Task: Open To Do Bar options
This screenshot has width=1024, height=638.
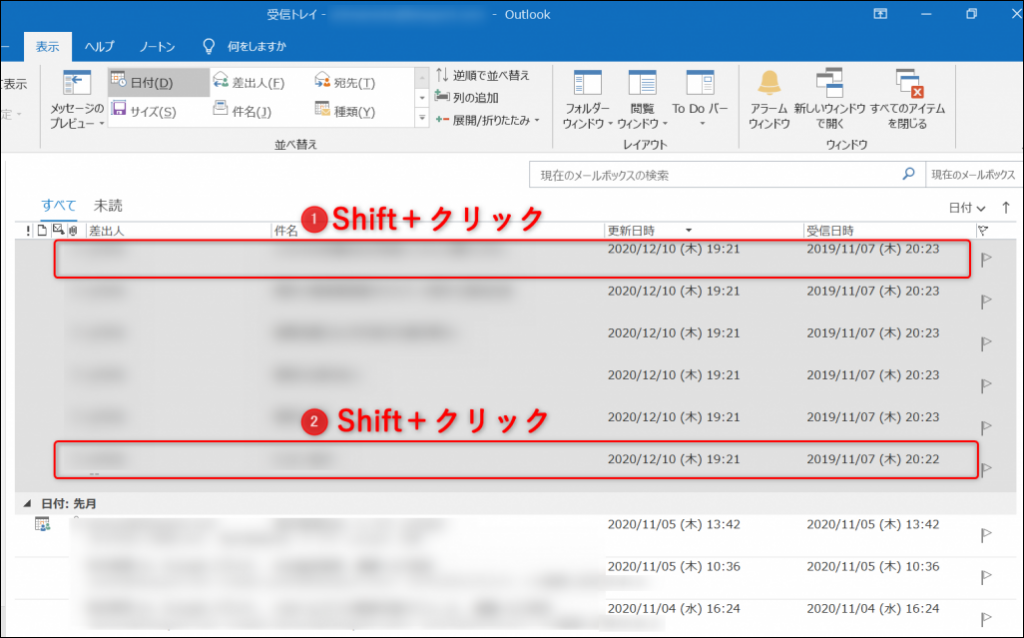Action: pos(700,99)
